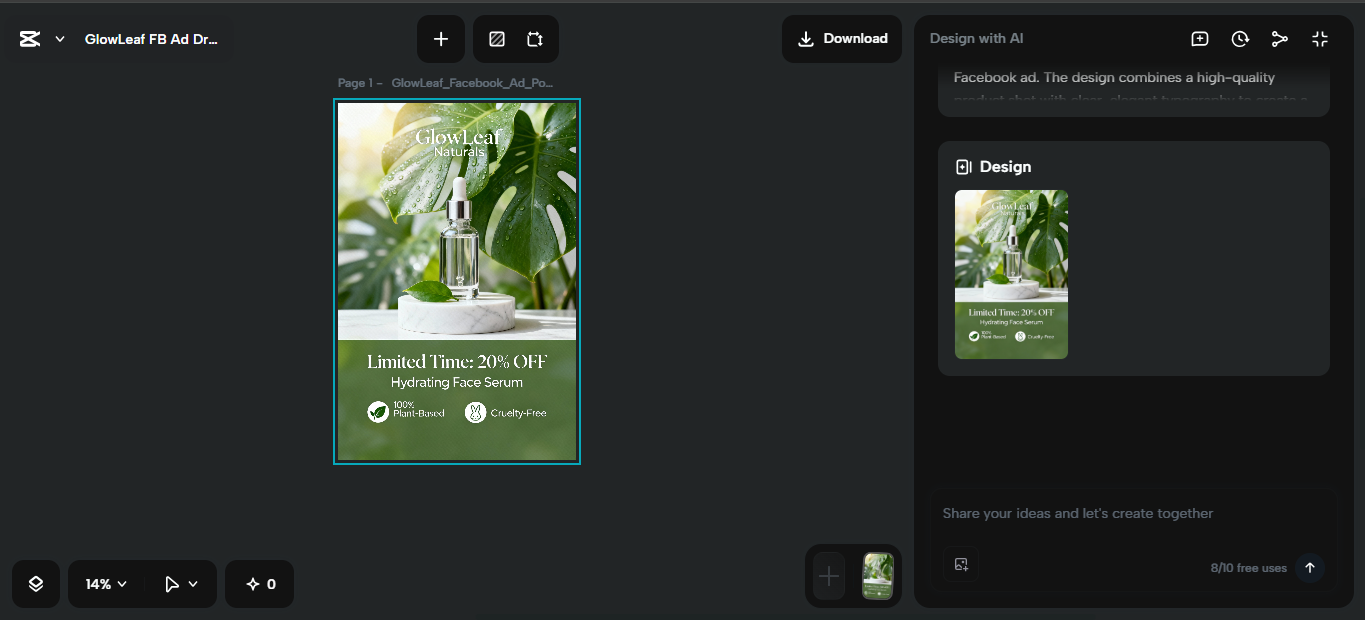The width and height of the screenshot is (1365, 620).
Task: Start a new AI chat
Action: point(1199,38)
